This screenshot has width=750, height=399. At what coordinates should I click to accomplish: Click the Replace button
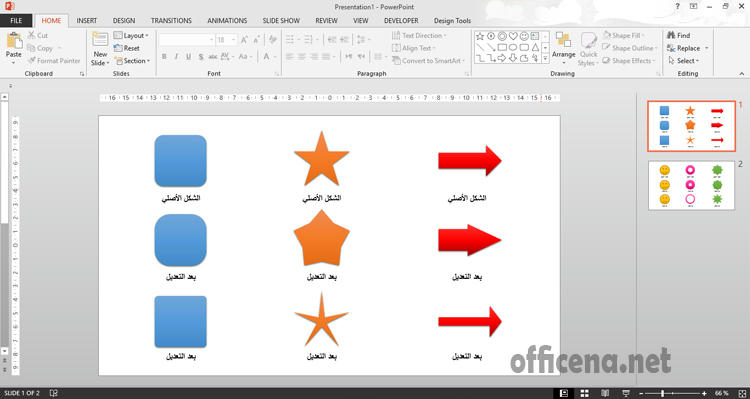point(688,48)
